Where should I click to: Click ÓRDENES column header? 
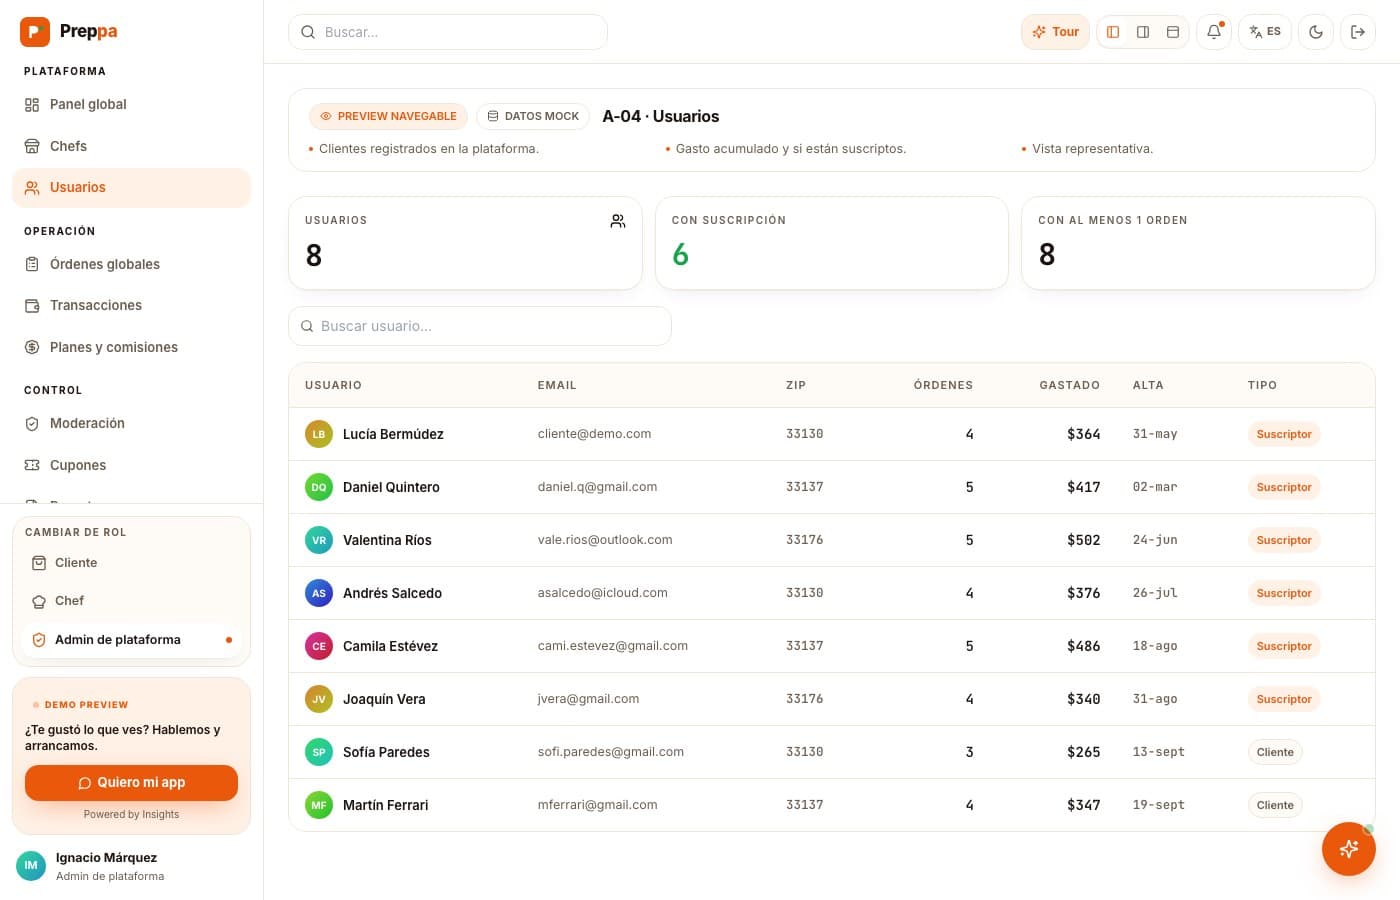pyautogui.click(x=943, y=385)
